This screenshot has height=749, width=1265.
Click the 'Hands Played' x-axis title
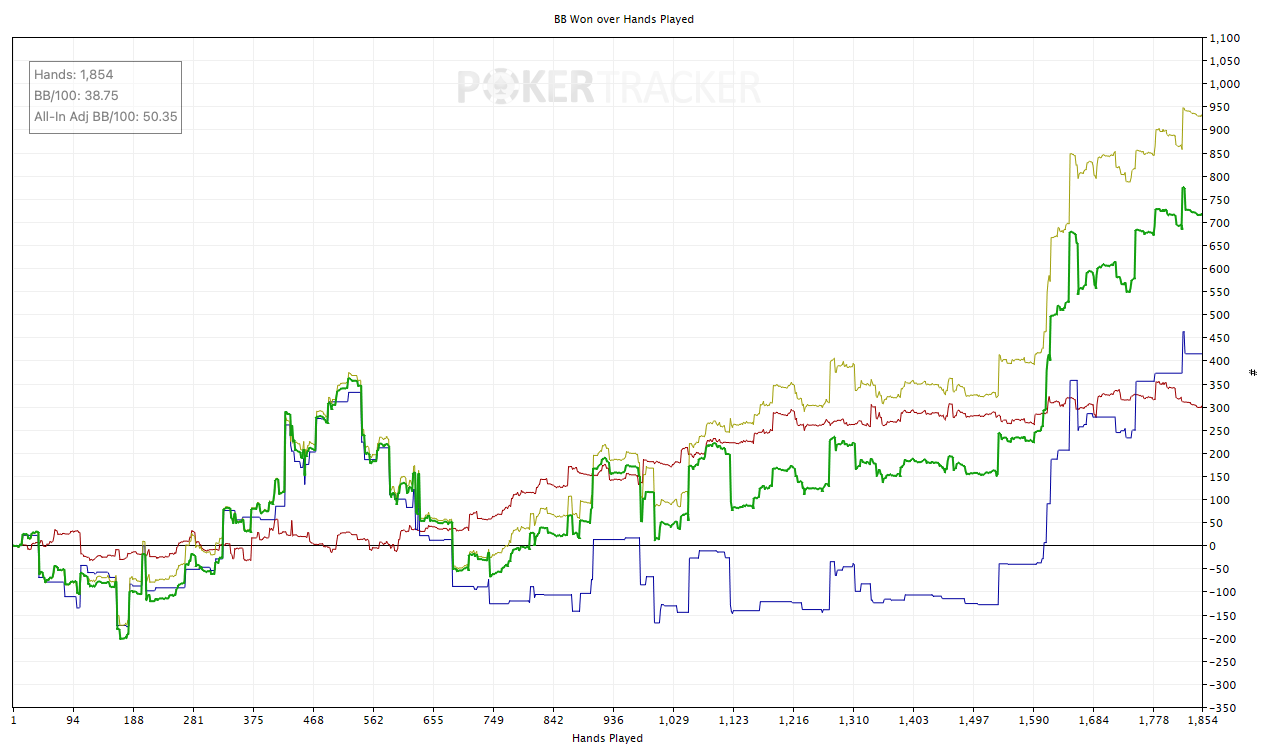(x=607, y=738)
